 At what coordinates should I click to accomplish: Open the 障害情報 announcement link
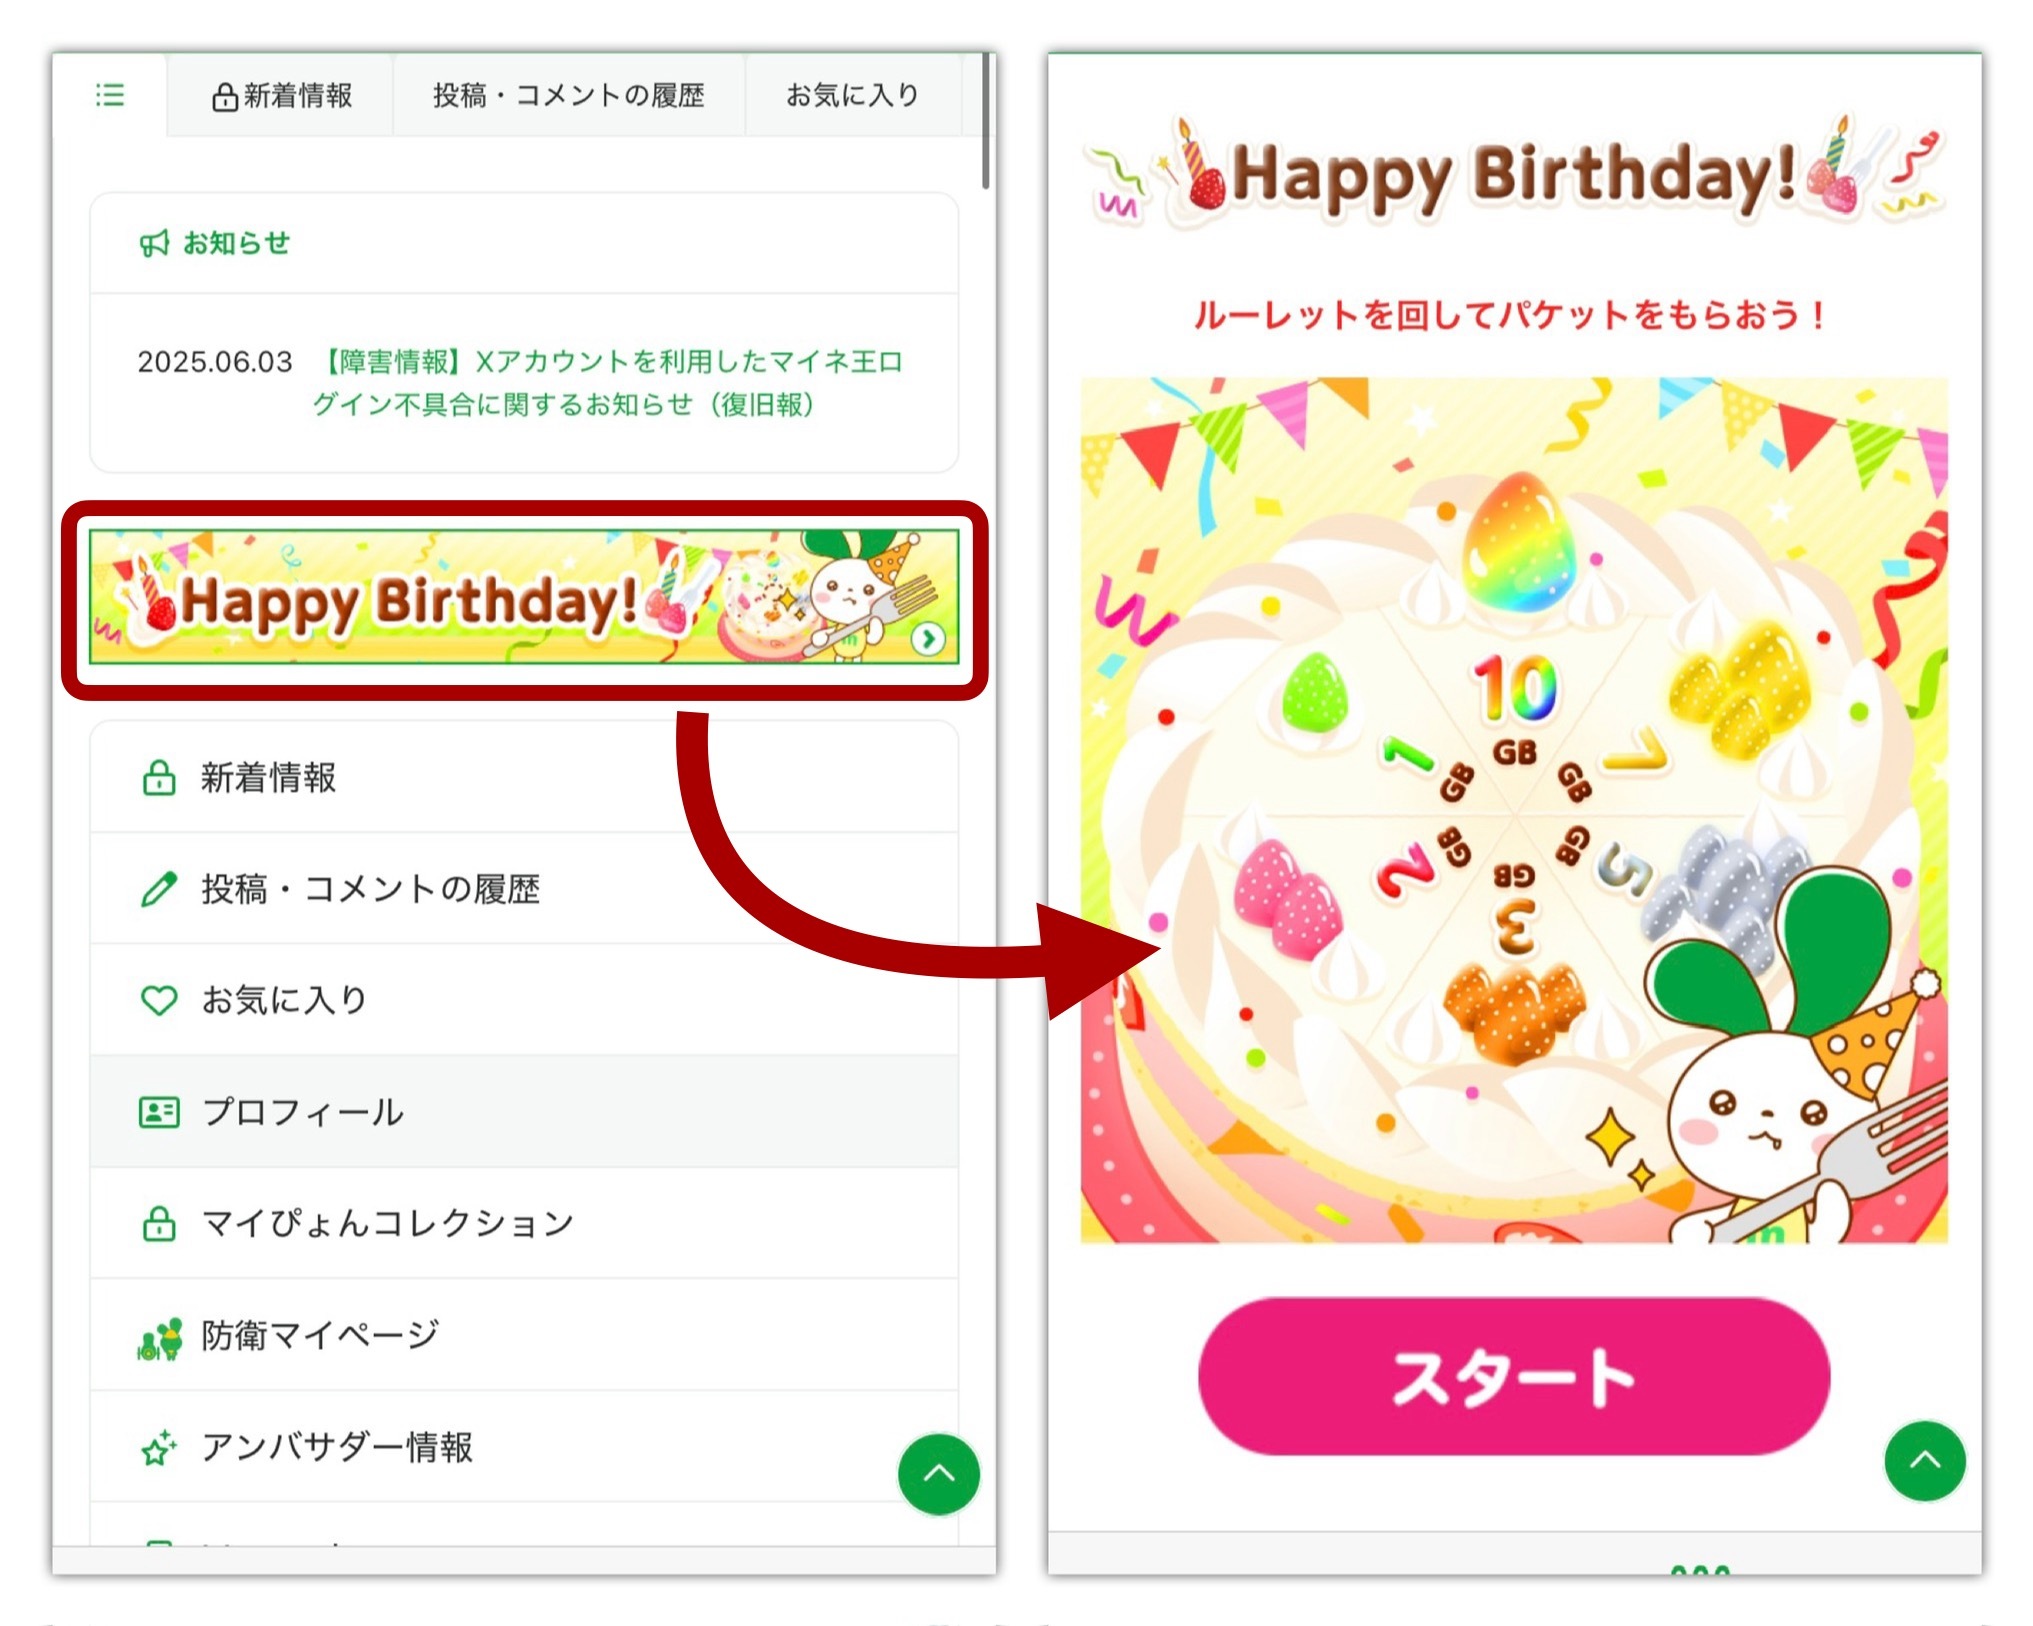click(x=608, y=383)
